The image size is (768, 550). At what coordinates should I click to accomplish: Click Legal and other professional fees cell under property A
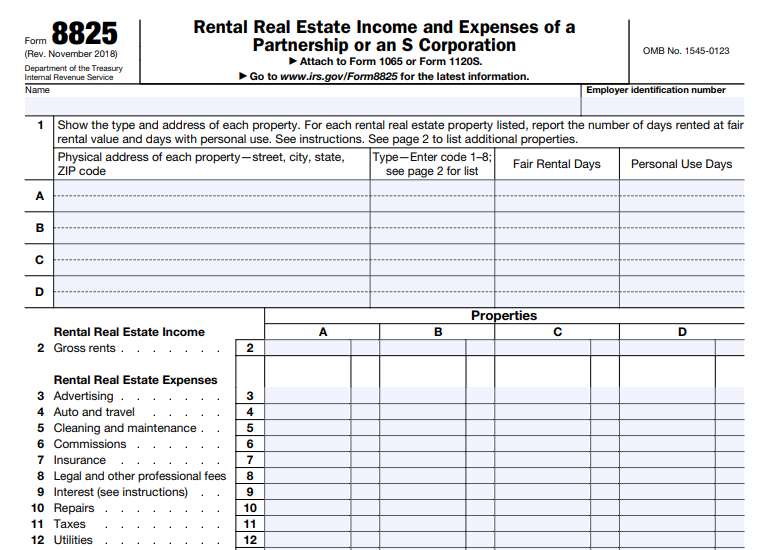(x=308, y=476)
